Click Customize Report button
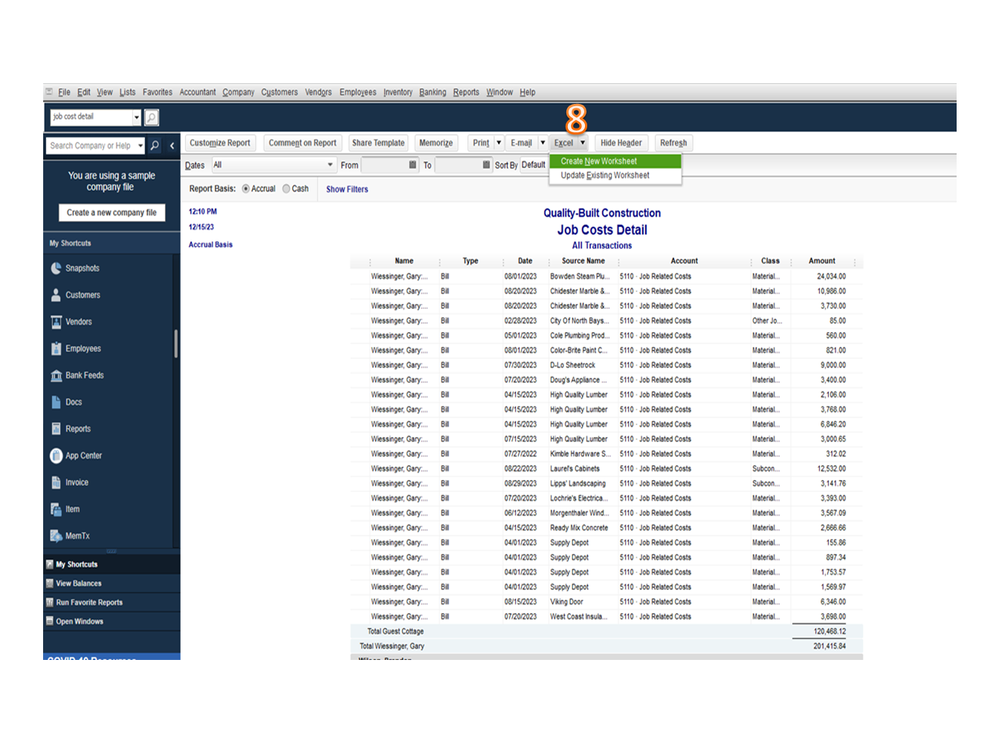 coord(220,143)
